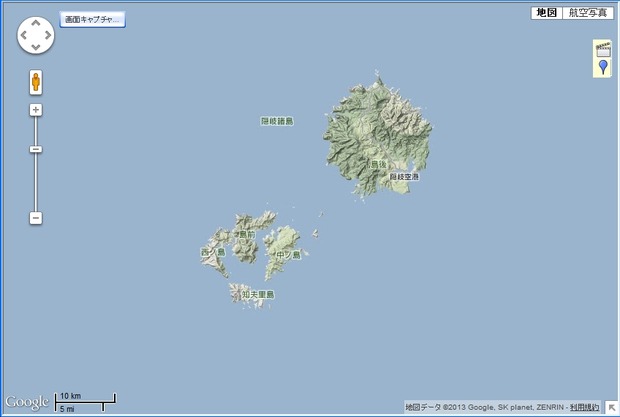This screenshot has width=620, height=417.
Task: Click the 中ノ島 island label
Action: 289,255
